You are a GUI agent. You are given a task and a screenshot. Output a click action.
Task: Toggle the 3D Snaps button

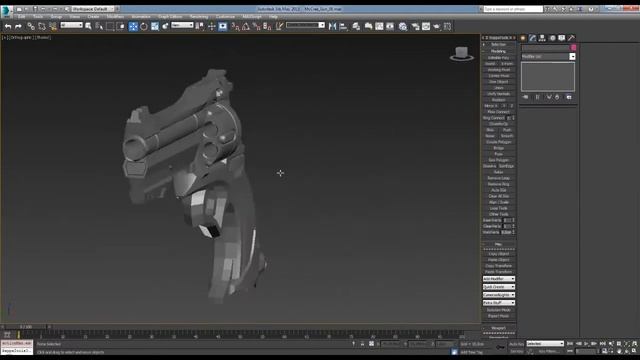point(236,27)
